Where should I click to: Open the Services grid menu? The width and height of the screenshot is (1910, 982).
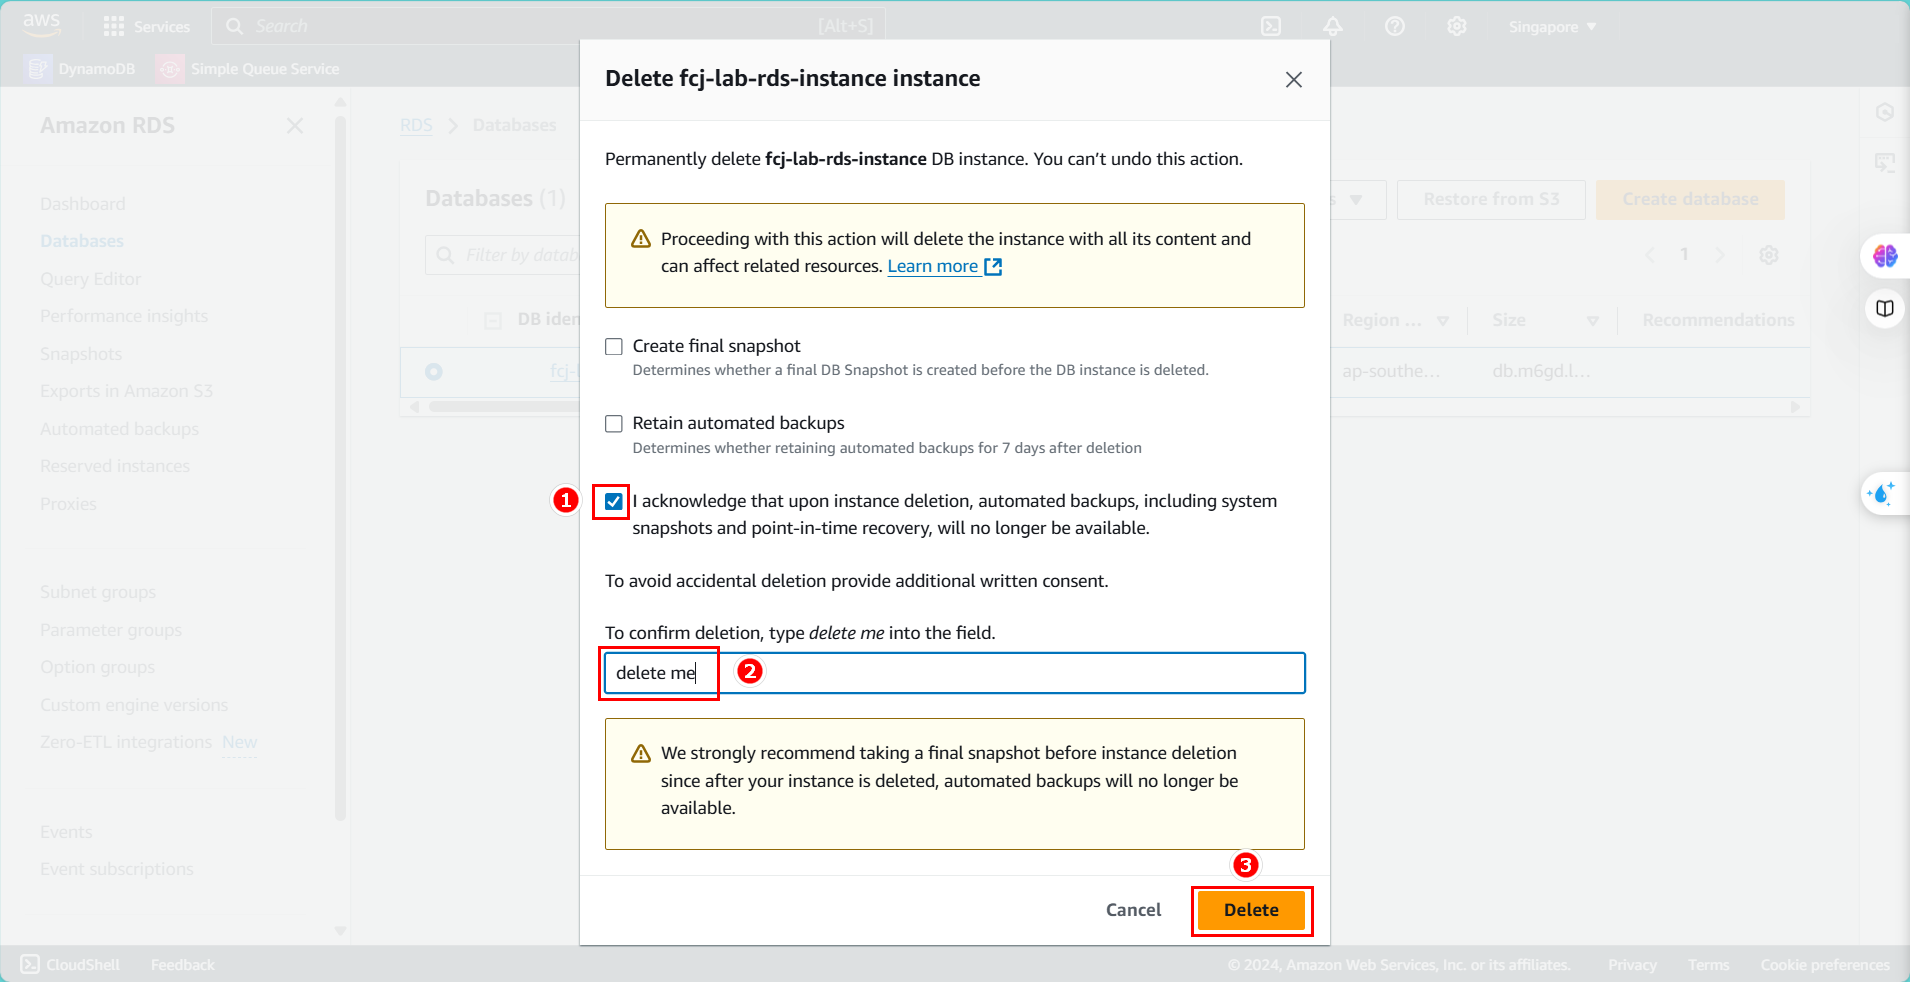146,26
